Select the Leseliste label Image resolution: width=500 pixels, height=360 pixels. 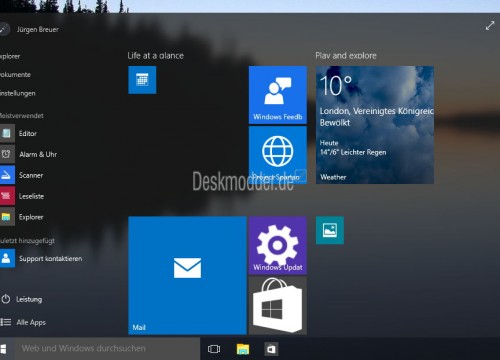(31, 196)
